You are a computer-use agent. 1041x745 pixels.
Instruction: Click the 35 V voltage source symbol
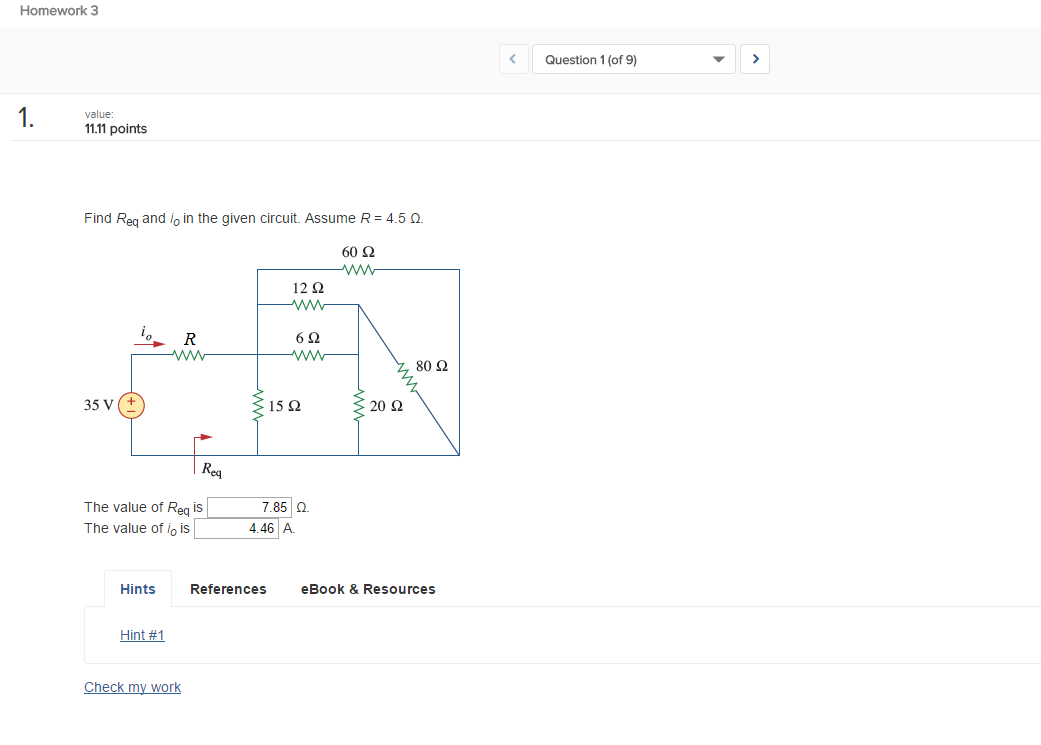click(x=131, y=404)
